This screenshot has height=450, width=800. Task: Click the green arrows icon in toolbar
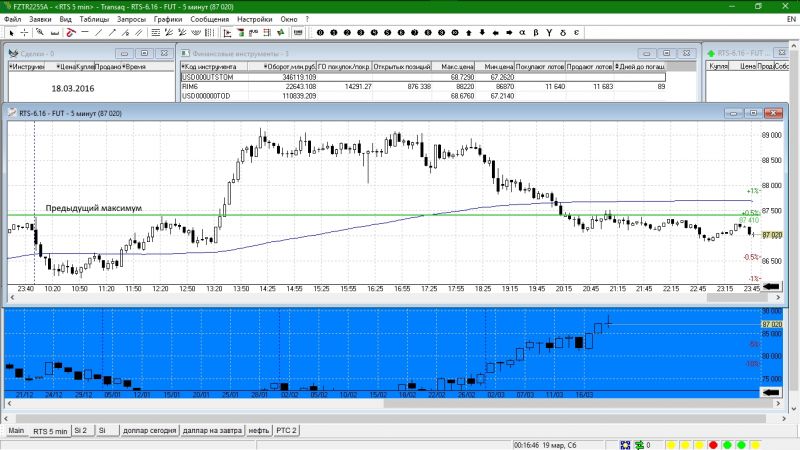click(x=281, y=33)
